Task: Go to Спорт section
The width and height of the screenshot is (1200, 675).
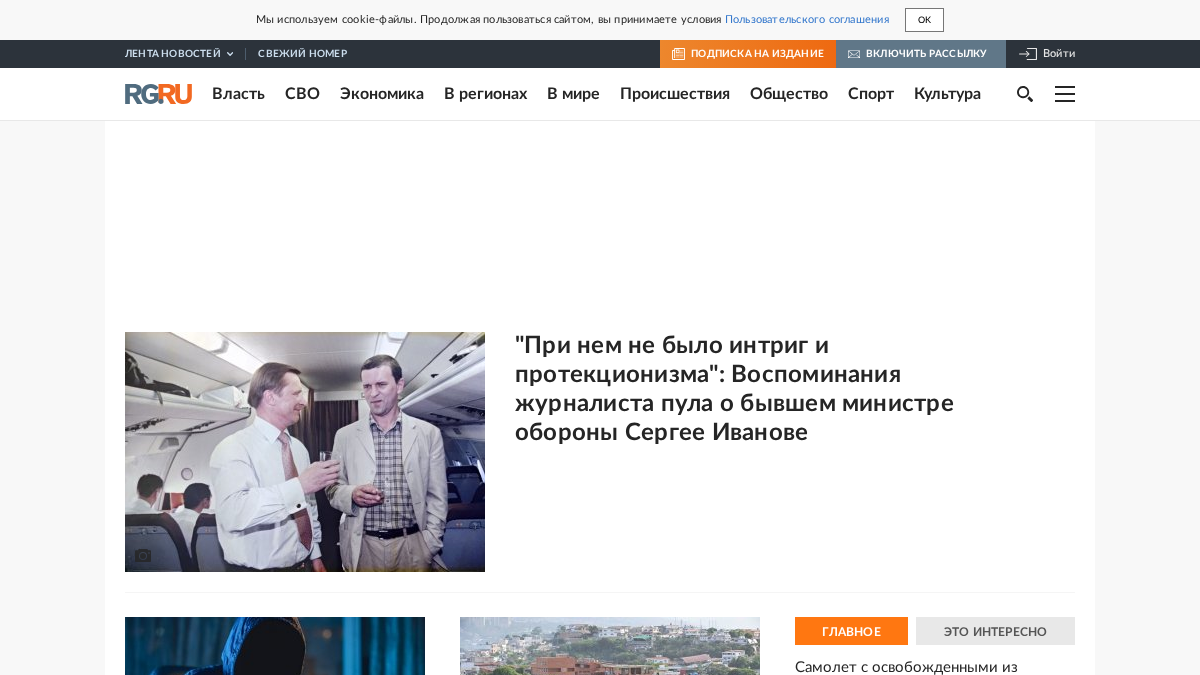Action: [x=871, y=94]
